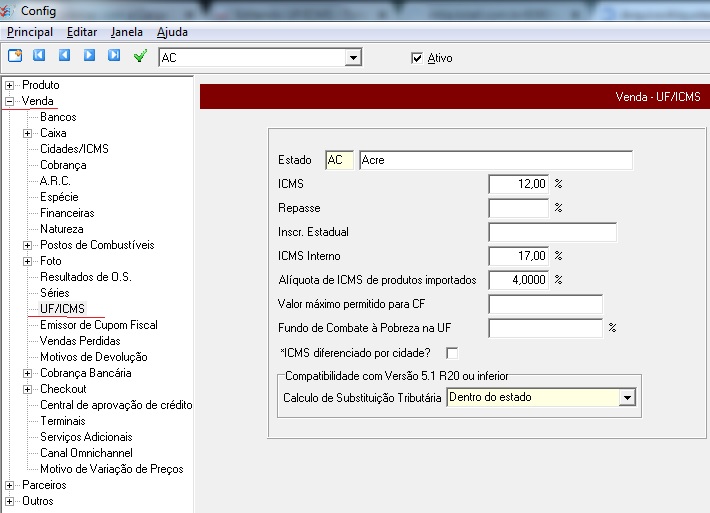
Task: Go to first record with navigation icon
Action: (x=39, y=56)
